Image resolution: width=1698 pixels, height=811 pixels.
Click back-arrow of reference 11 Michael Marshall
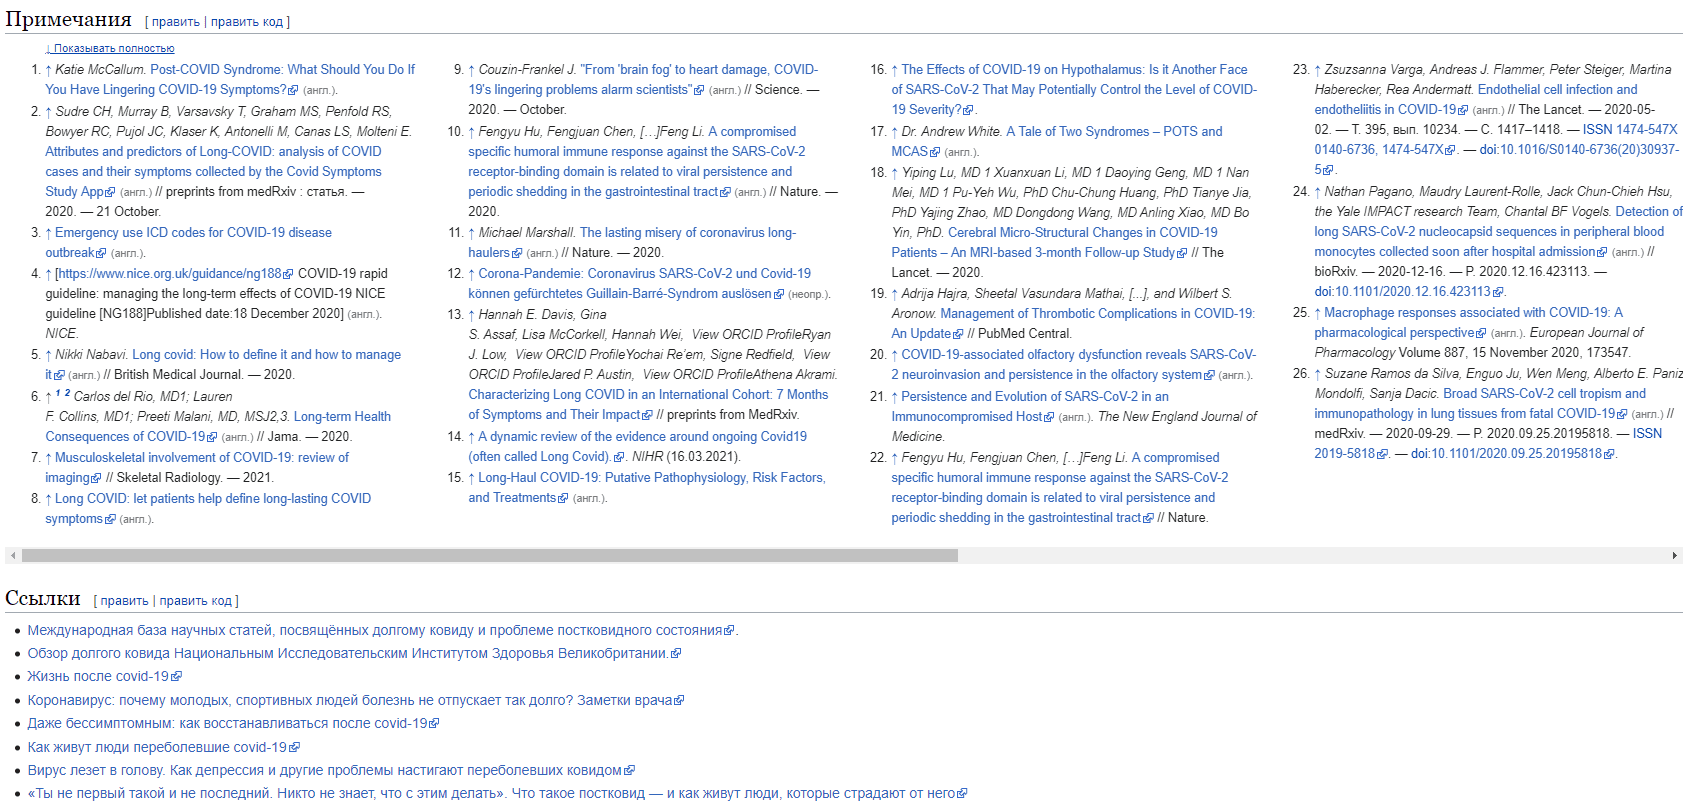coord(472,233)
